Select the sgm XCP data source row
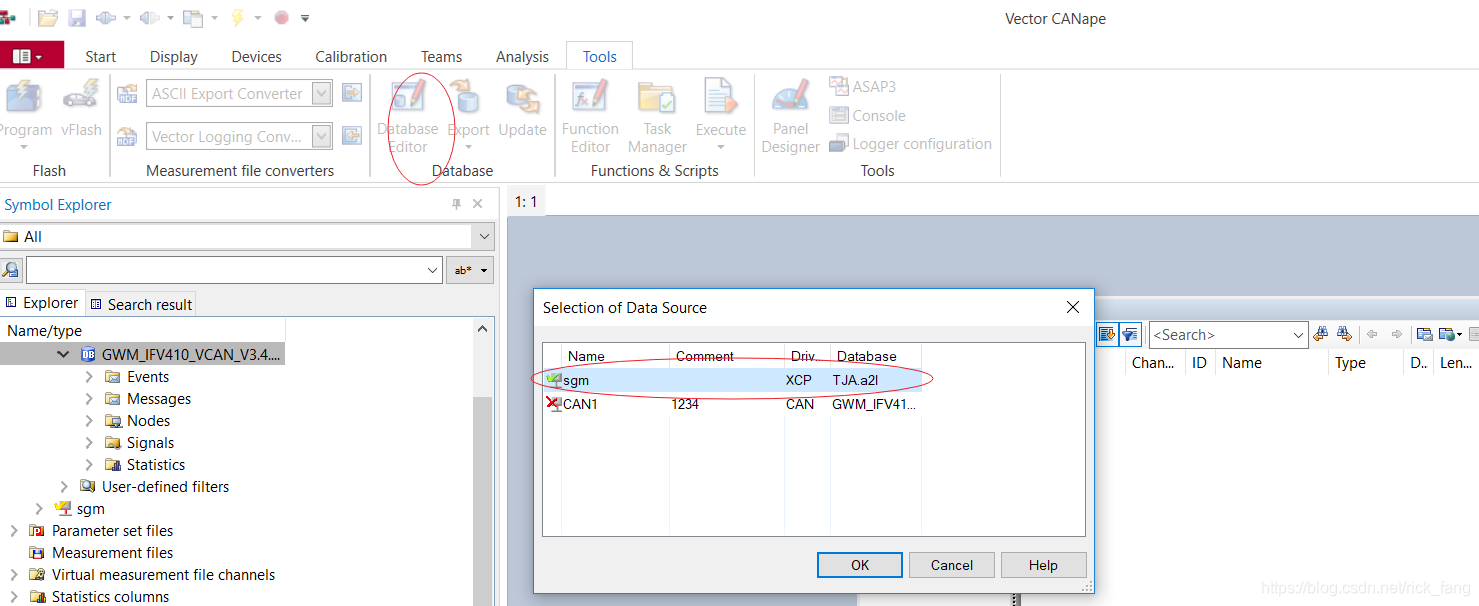Image resolution: width=1479 pixels, height=606 pixels. point(731,380)
